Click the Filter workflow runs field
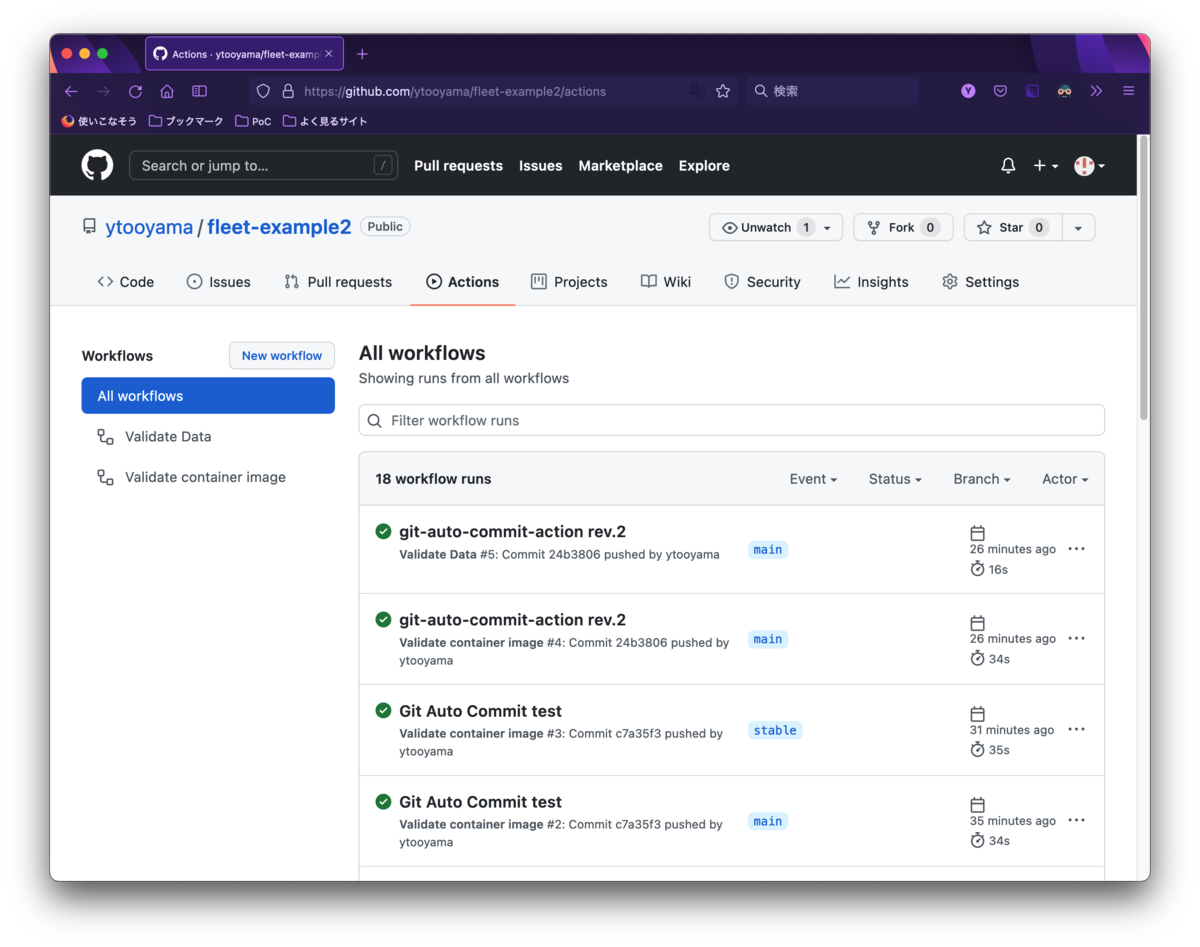Screen dimensions: 1200x947 732,420
